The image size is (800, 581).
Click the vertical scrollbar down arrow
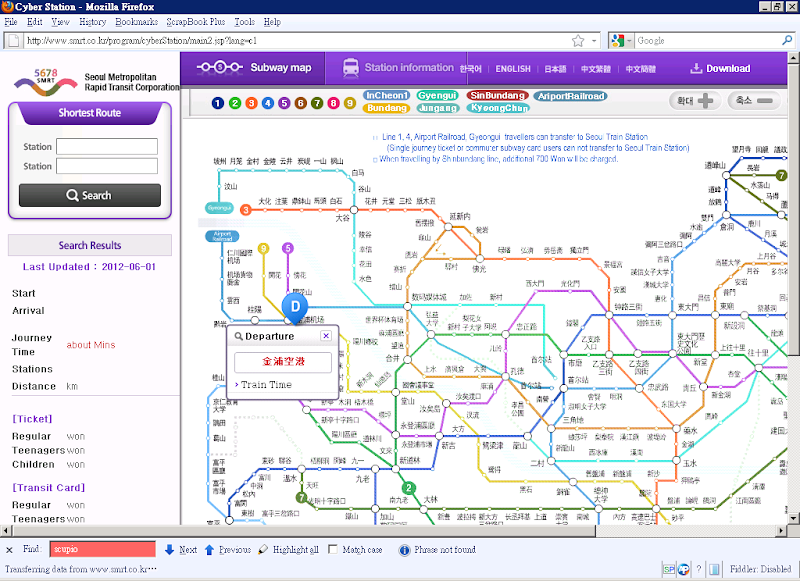(x=793, y=518)
